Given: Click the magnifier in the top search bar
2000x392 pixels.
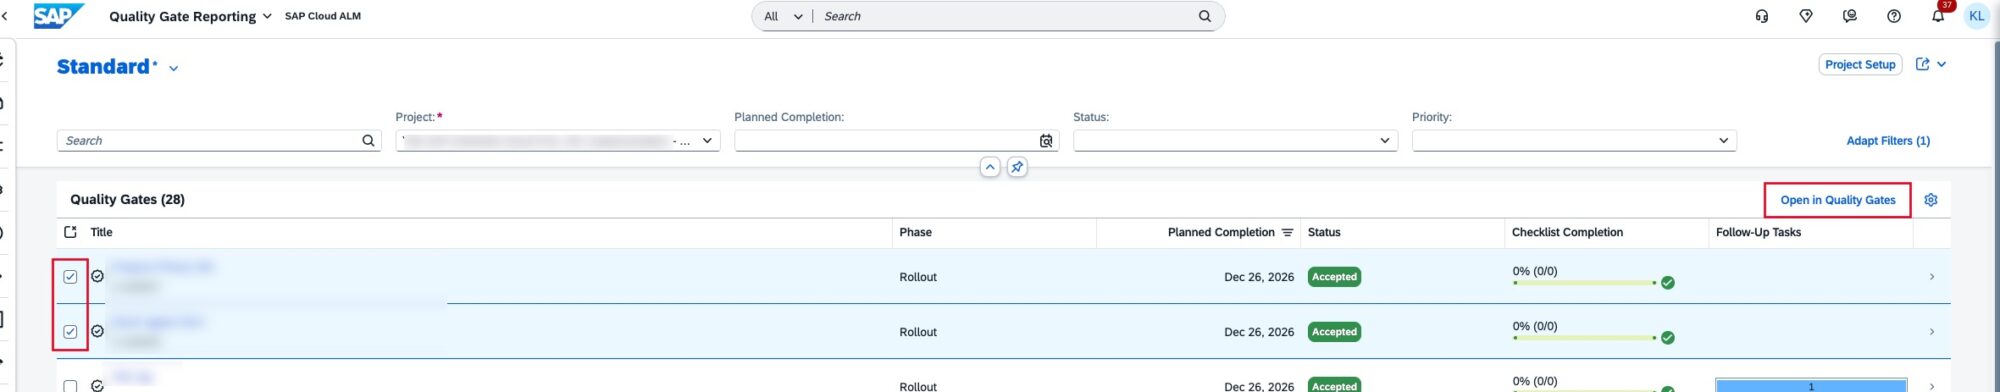Looking at the screenshot, I should (1204, 16).
